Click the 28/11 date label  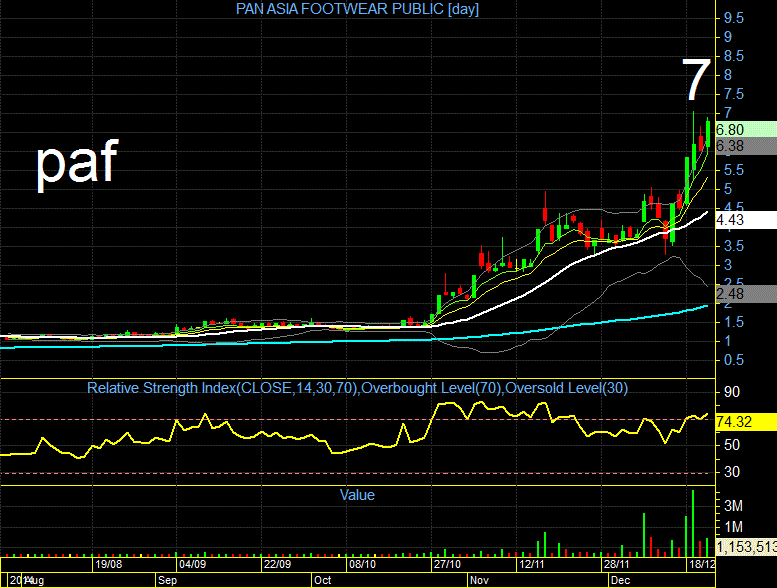point(616,564)
